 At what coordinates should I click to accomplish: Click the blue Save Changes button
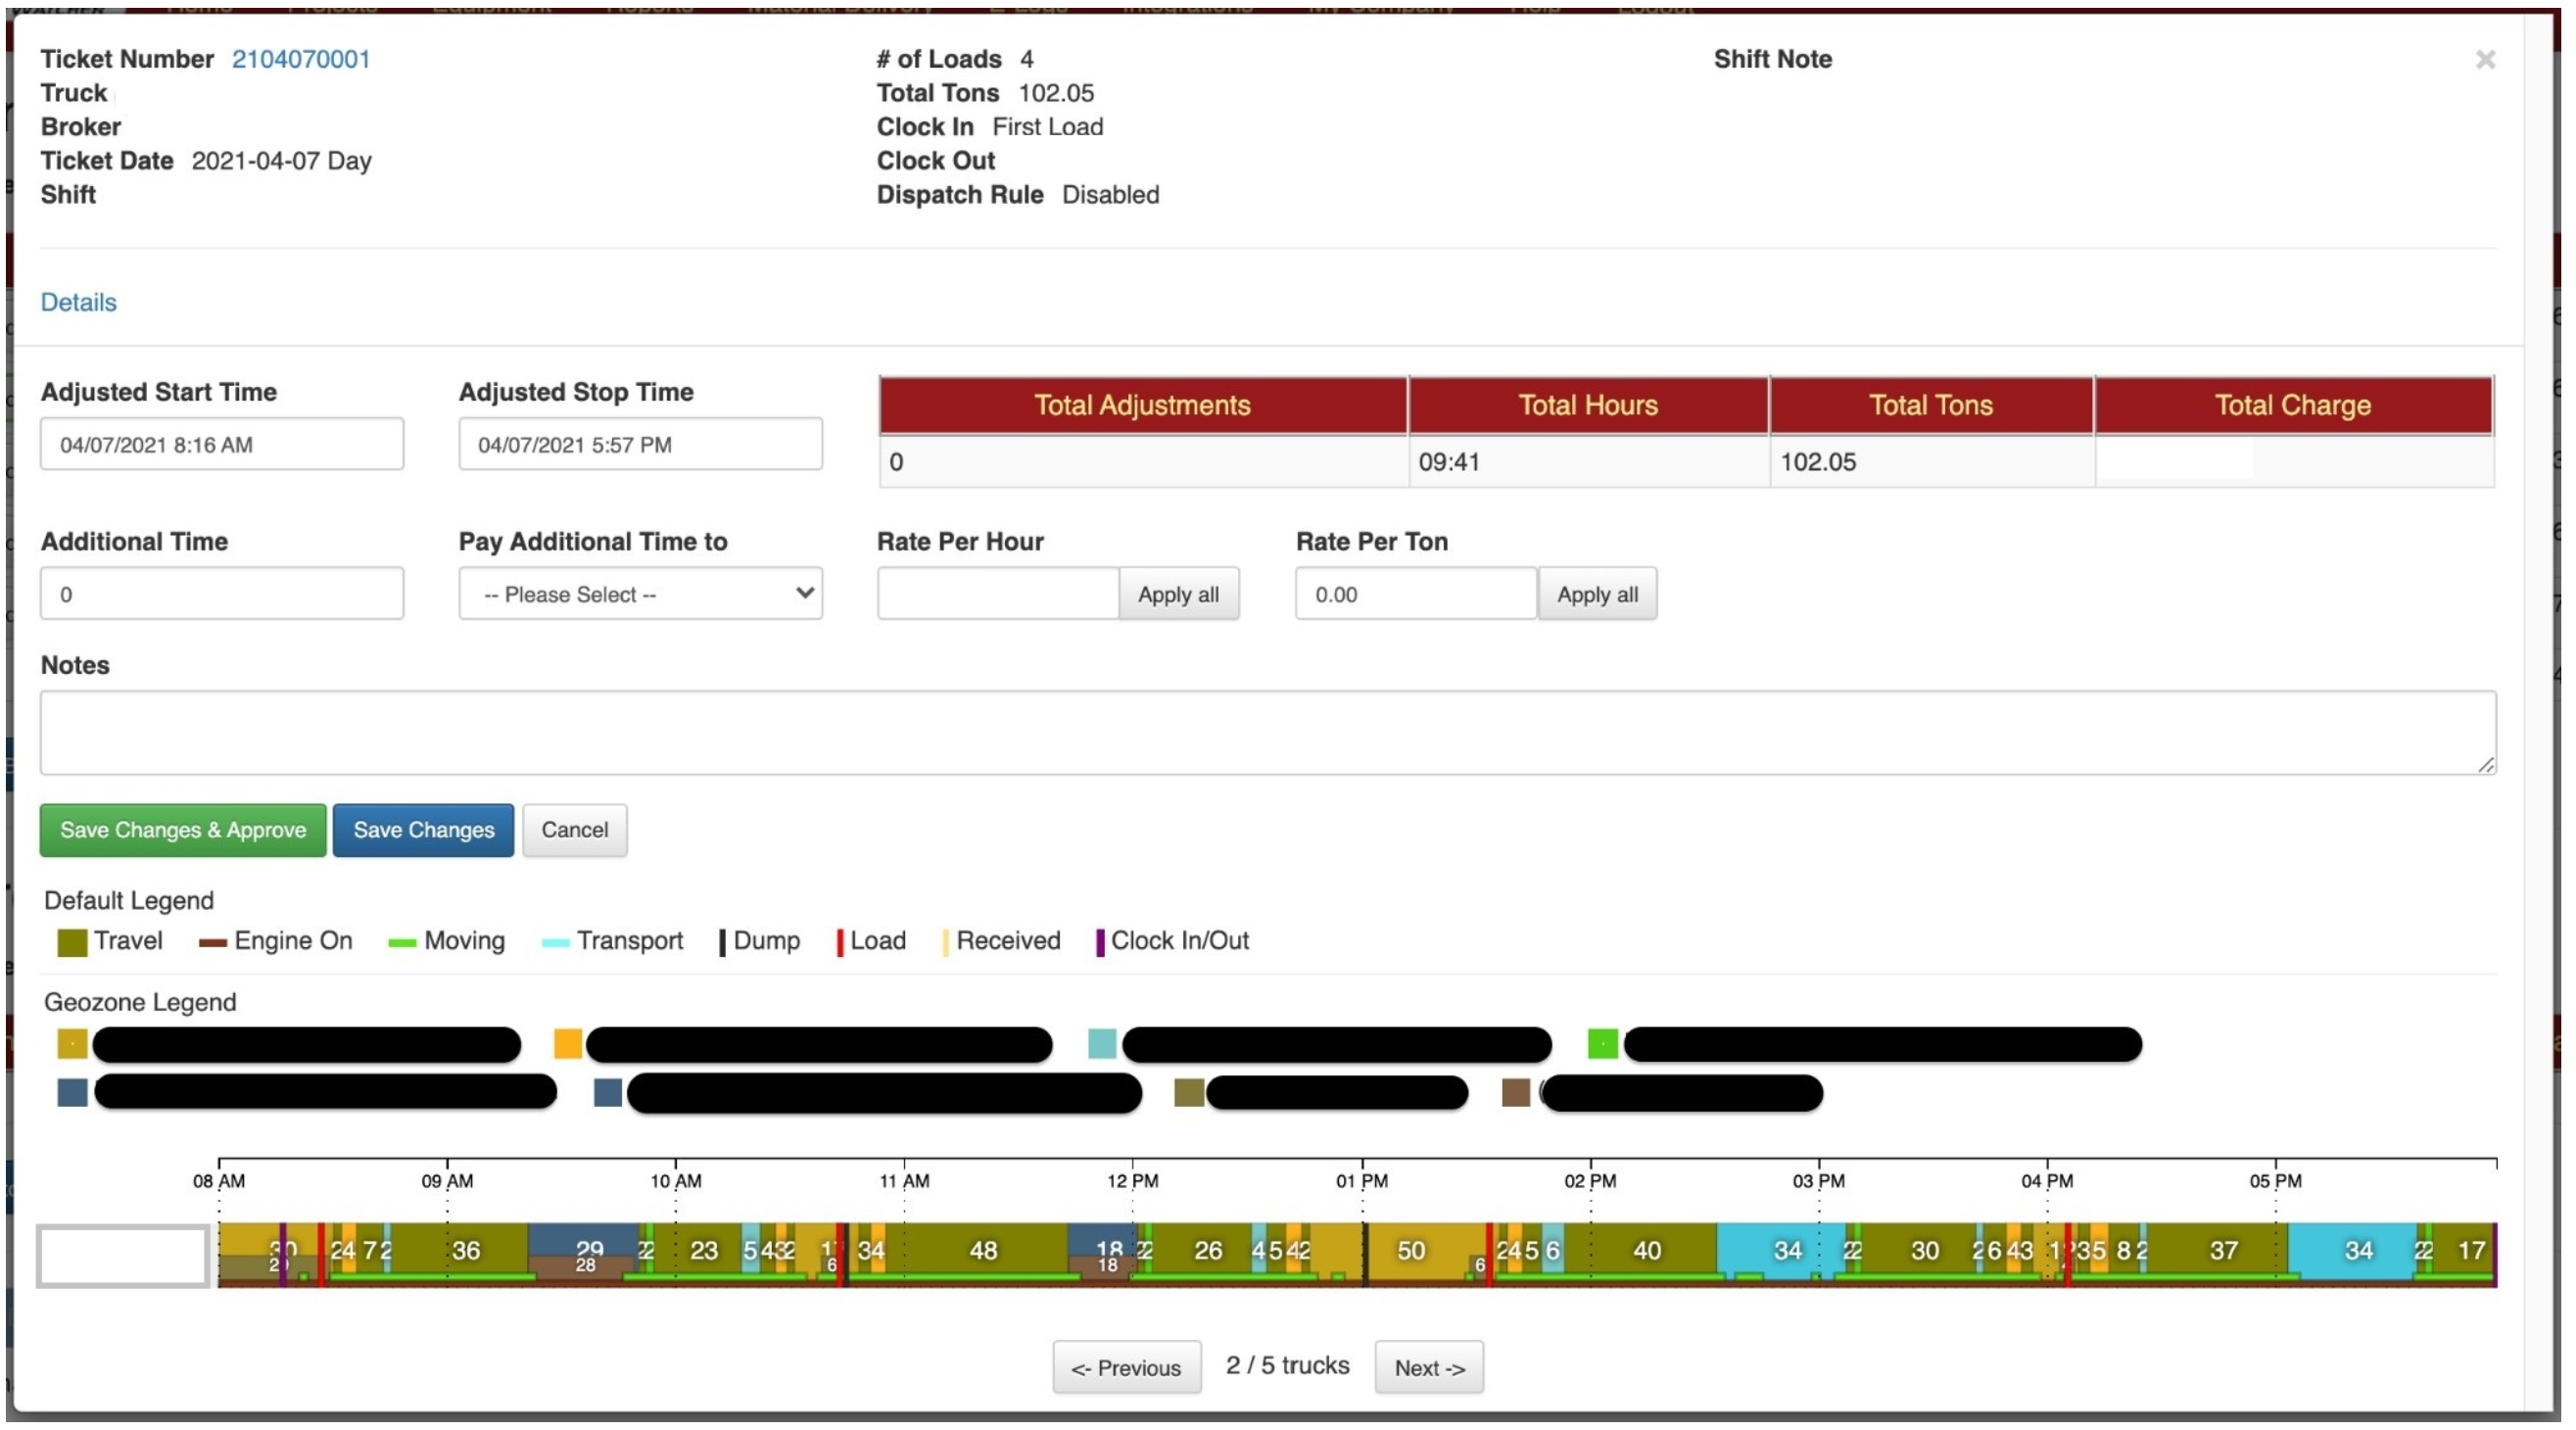[423, 830]
